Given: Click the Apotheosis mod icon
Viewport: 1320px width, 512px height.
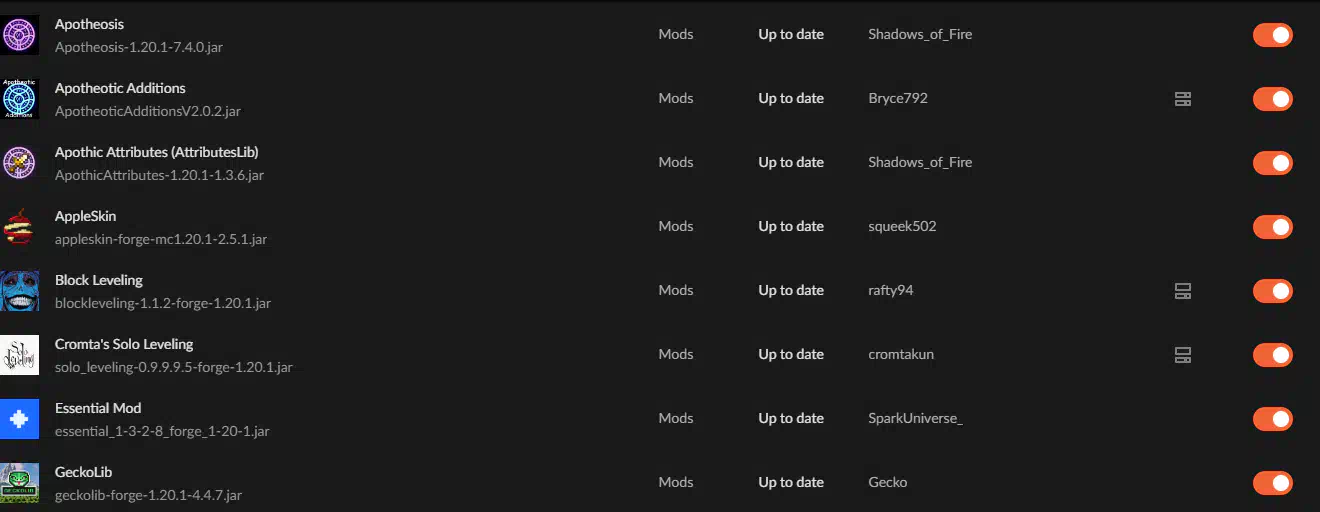Looking at the screenshot, I should (19, 35).
